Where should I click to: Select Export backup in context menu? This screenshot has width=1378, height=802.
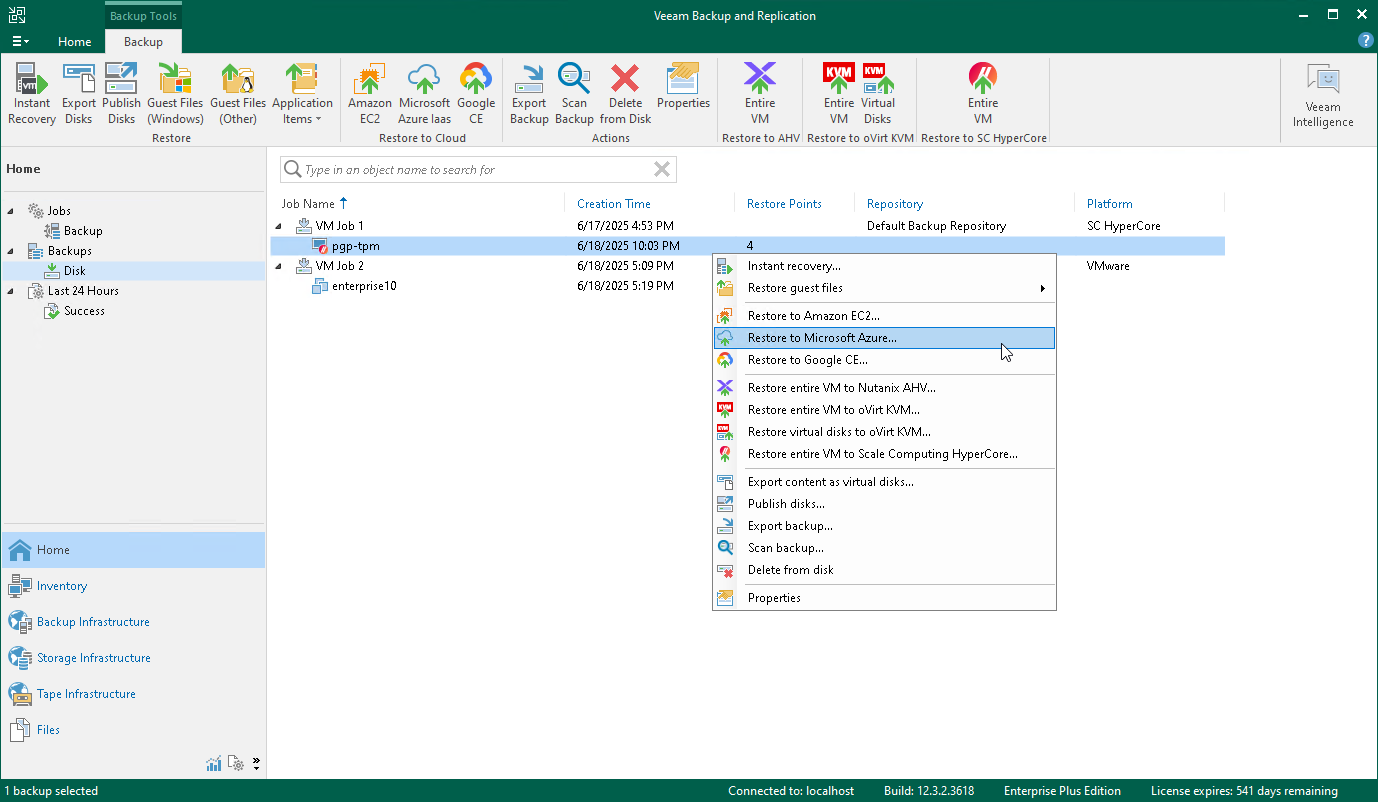point(884,526)
